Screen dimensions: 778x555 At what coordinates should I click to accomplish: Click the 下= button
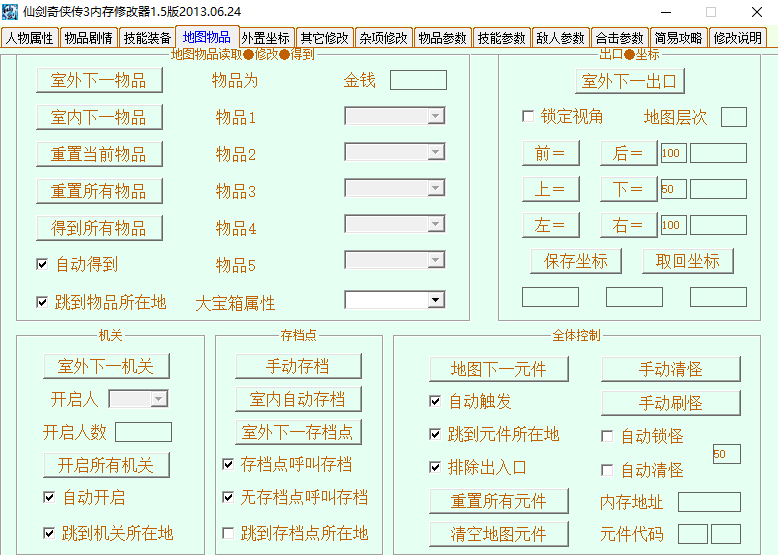click(629, 189)
